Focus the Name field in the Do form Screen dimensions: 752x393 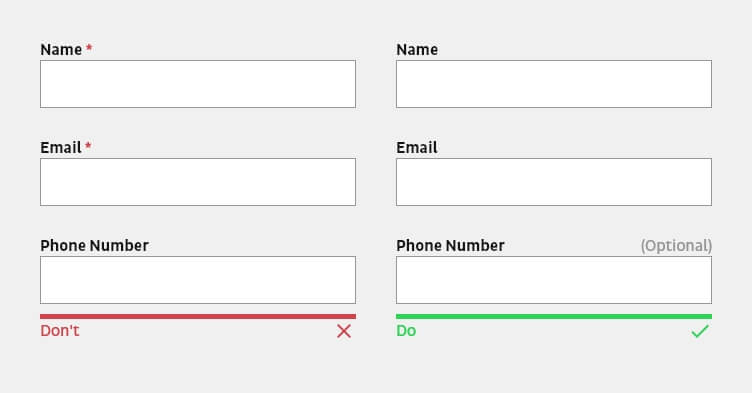(x=554, y=84)
